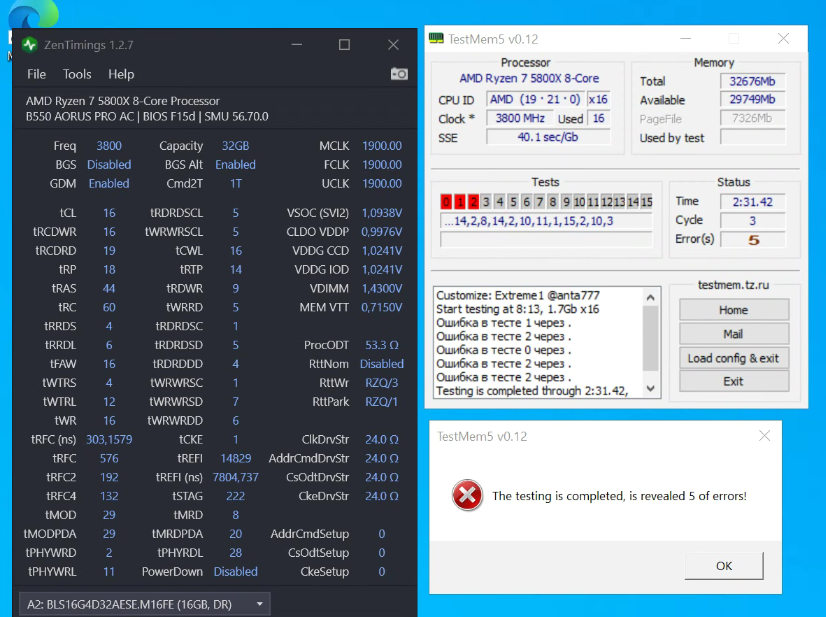Click OK in the error dialog
This screenshot has height=617, width=826.
click(x=724, y=566)
